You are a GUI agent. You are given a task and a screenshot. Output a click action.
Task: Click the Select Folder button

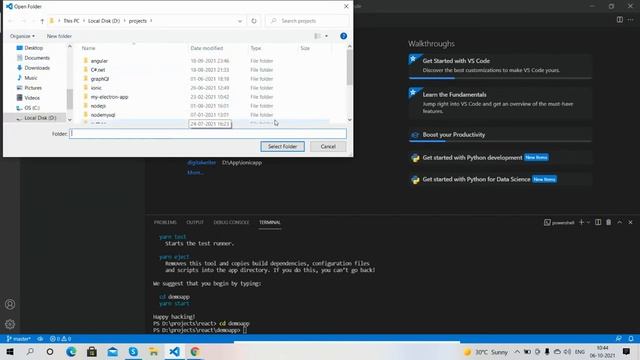point(282,147)
